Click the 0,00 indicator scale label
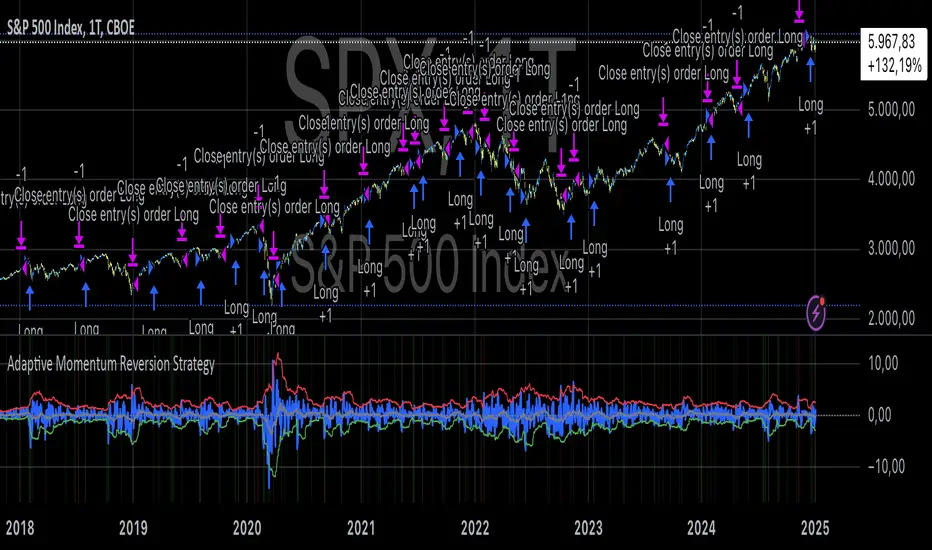932x550 pixels. 880,415
